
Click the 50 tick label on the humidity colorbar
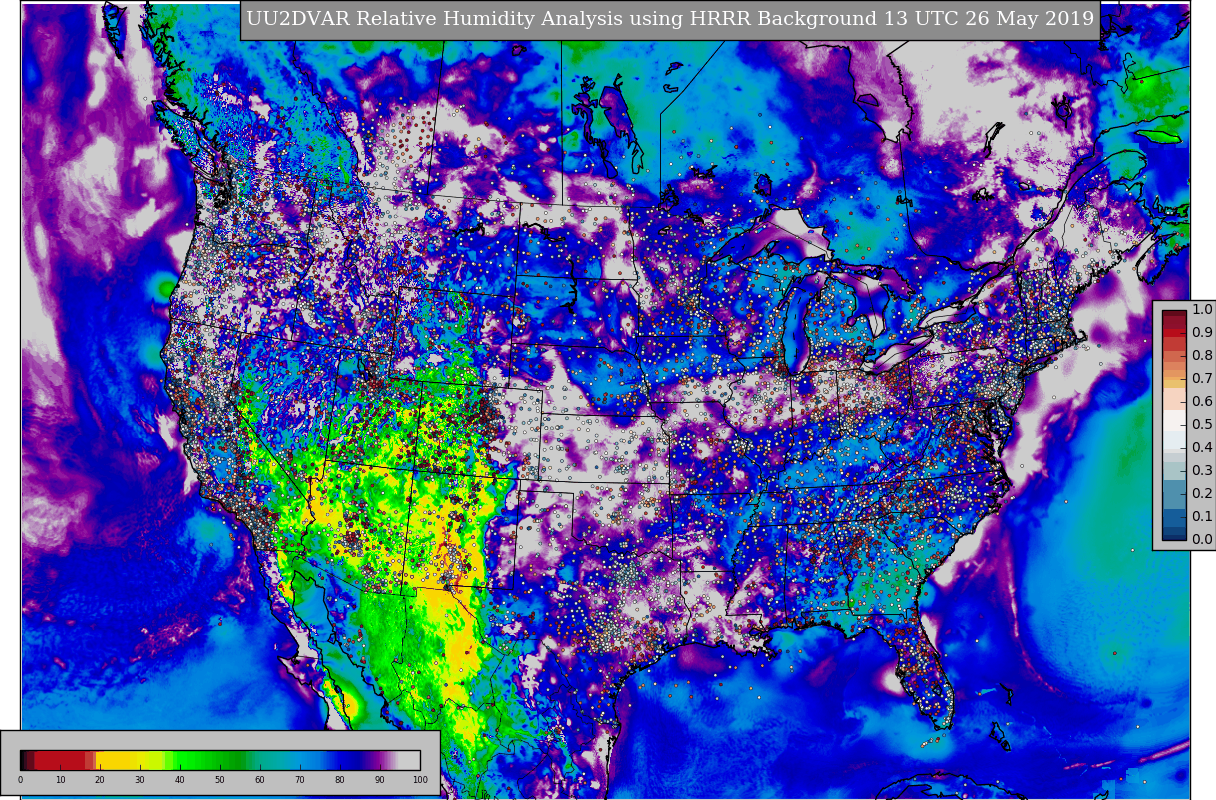(x=220, y=780)
